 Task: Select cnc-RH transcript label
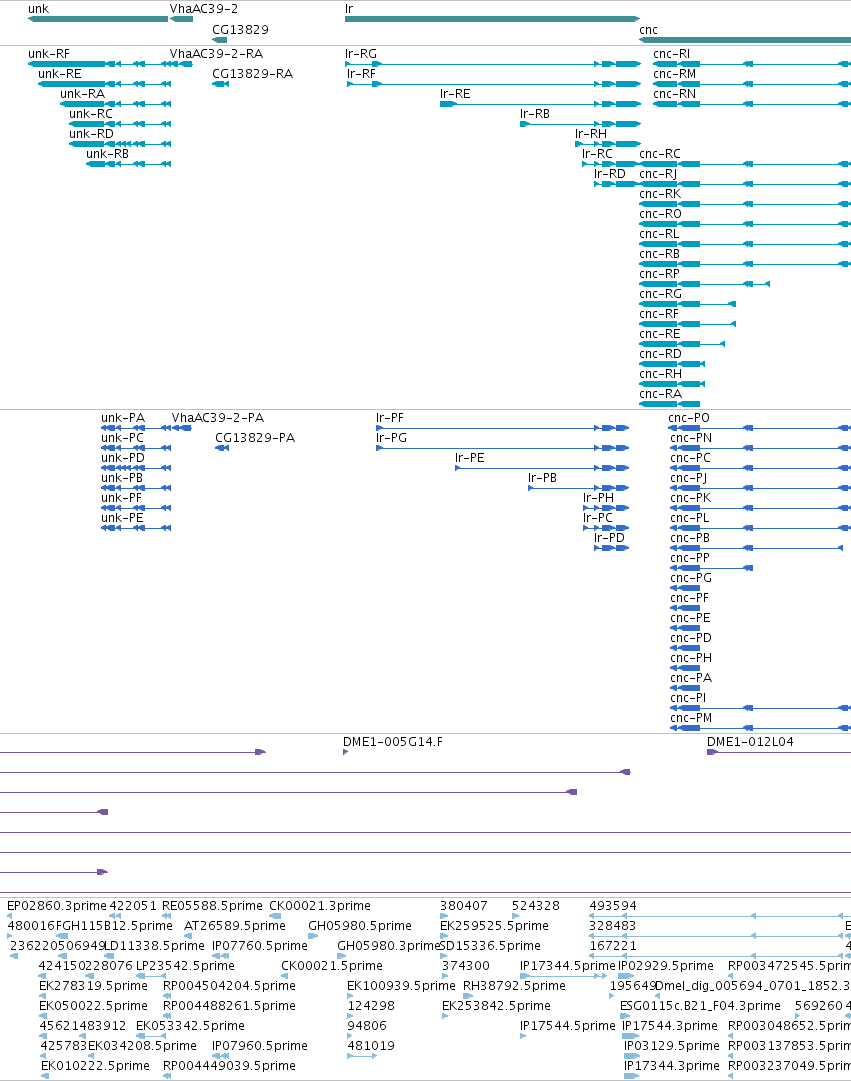(x=661, y=374)
